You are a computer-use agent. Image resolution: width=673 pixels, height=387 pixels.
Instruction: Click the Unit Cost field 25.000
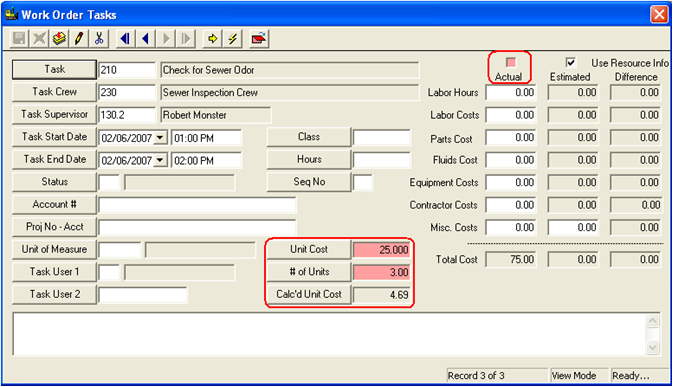click(x=382, y=250)
